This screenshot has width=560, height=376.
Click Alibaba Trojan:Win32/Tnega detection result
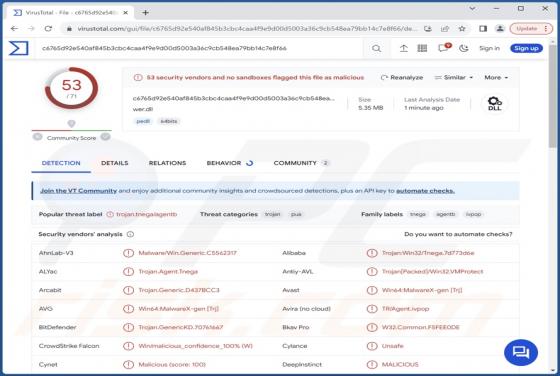coord(428,253)
